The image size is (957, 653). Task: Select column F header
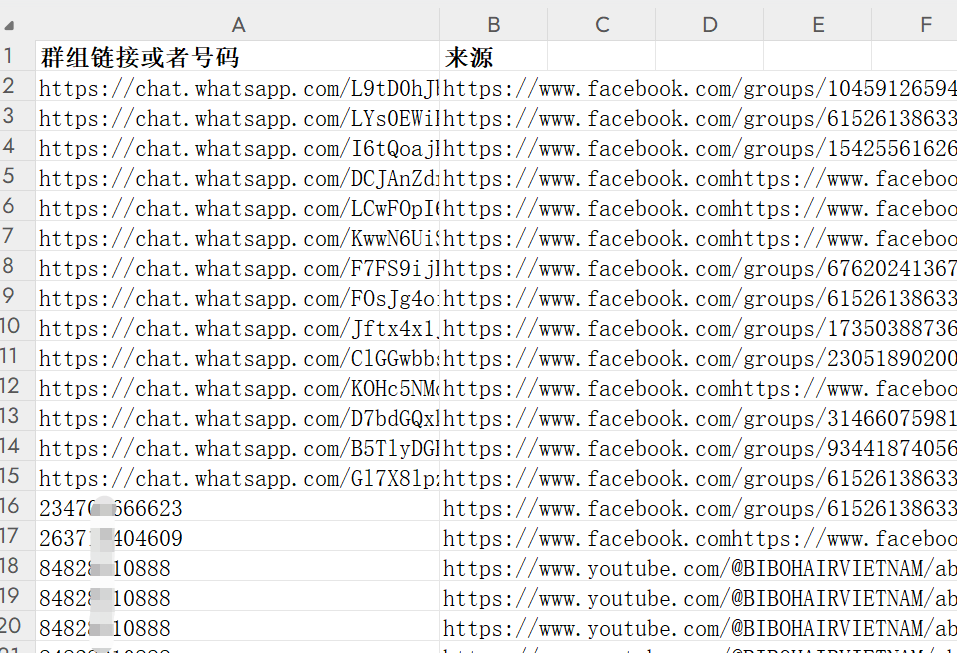click(915, 25)
